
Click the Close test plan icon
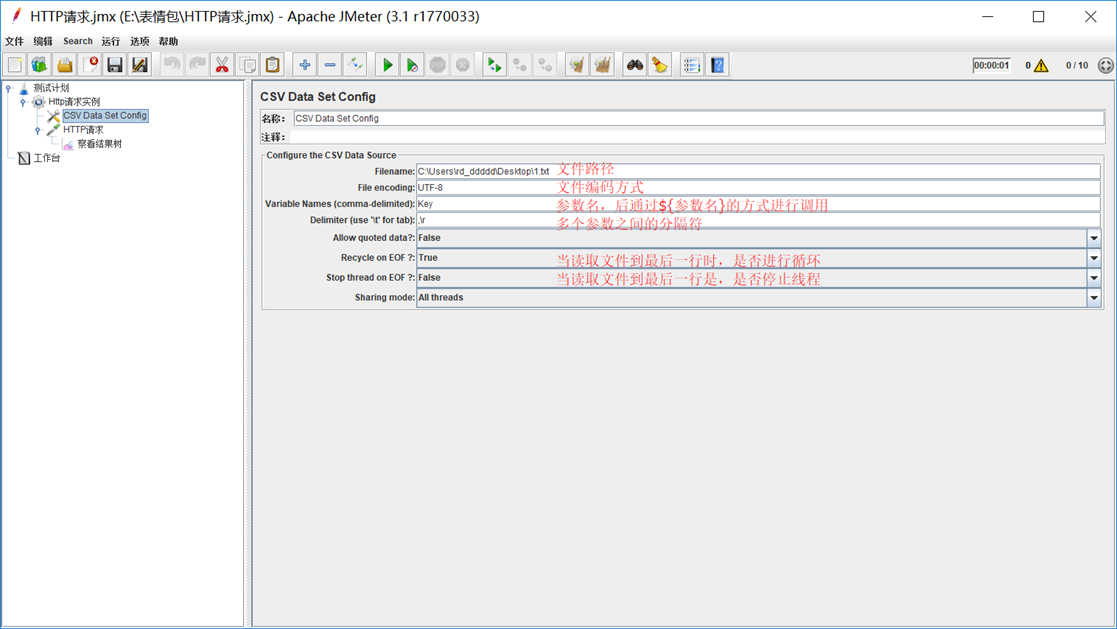pos(90,65)
